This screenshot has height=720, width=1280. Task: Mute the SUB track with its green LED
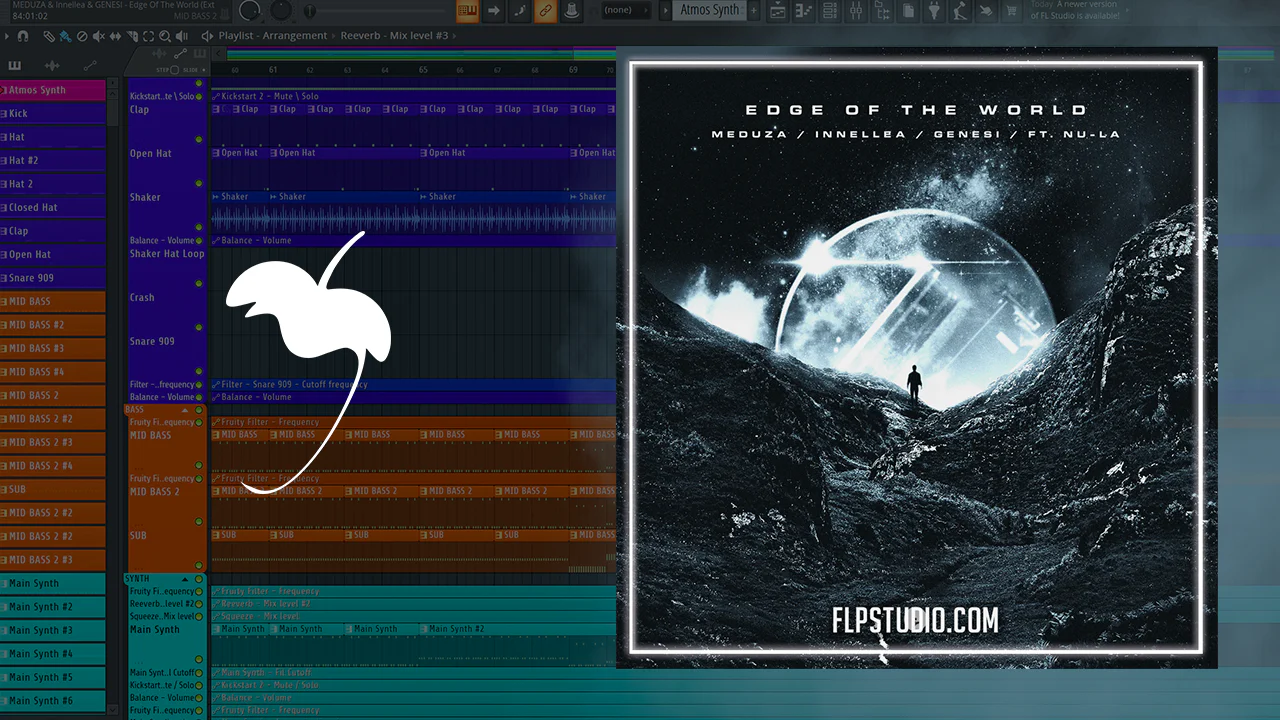pos(199,567)
